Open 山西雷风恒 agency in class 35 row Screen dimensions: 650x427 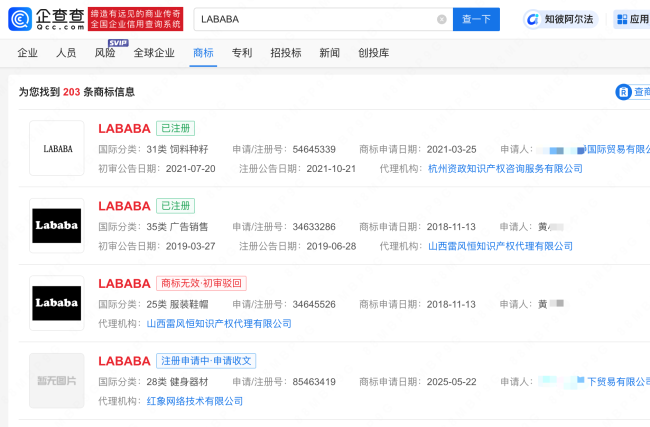500,246
